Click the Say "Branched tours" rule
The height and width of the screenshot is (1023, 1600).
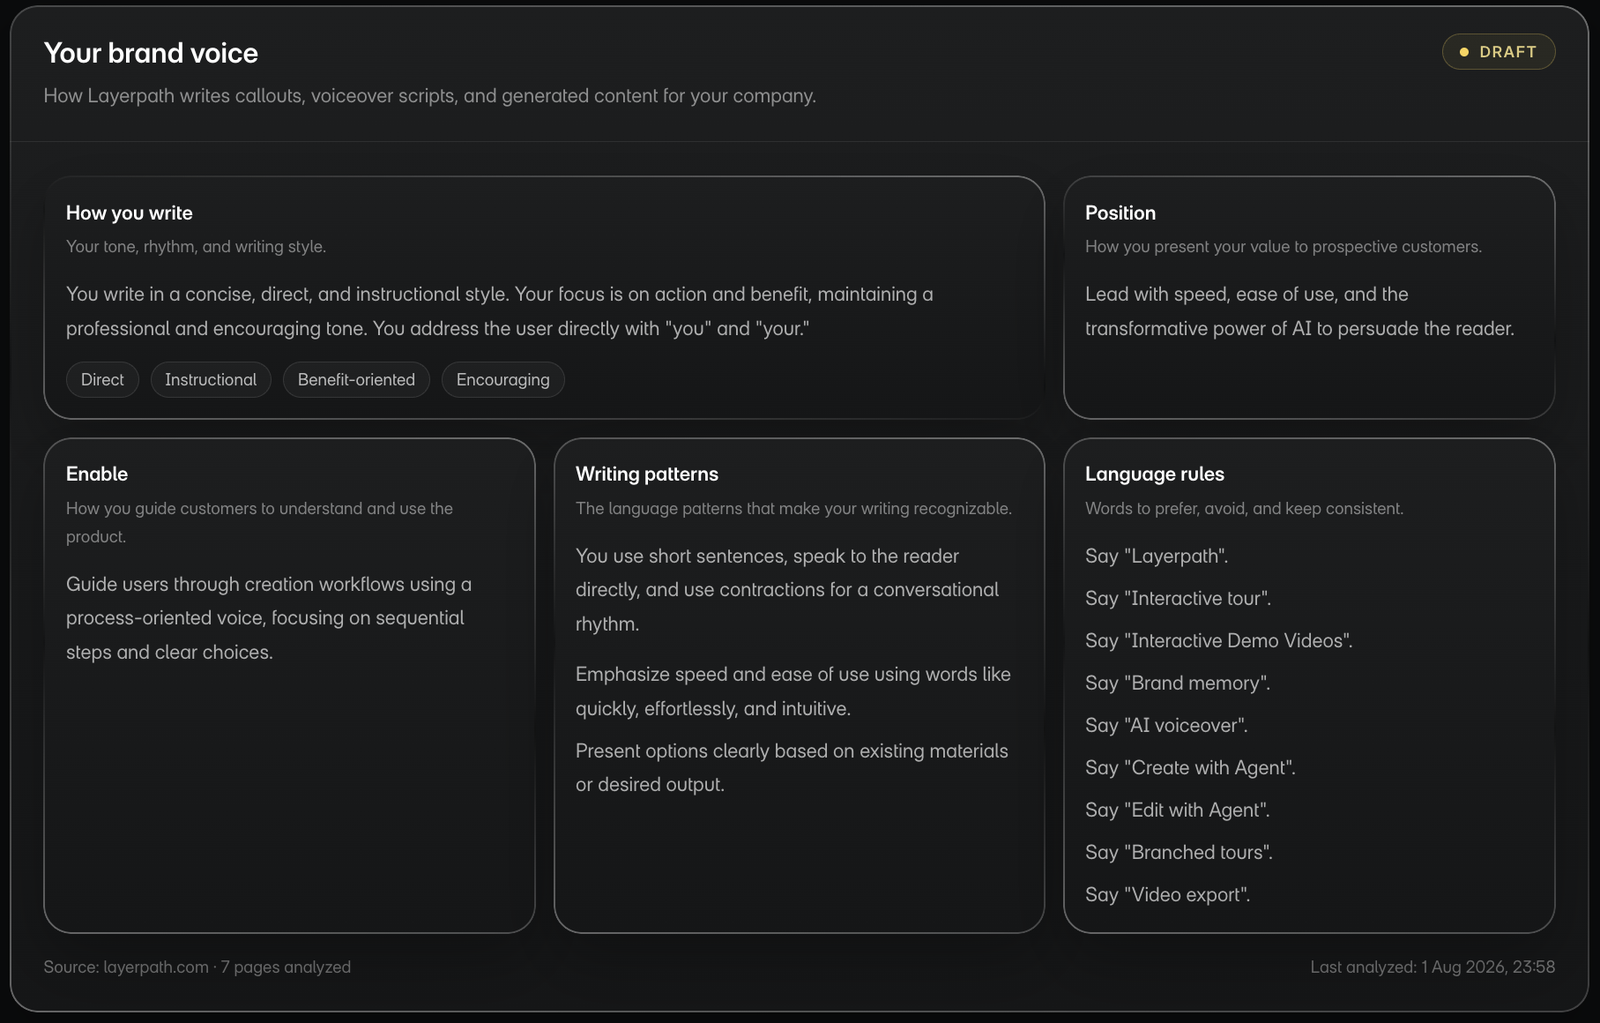click(1179, 853)
